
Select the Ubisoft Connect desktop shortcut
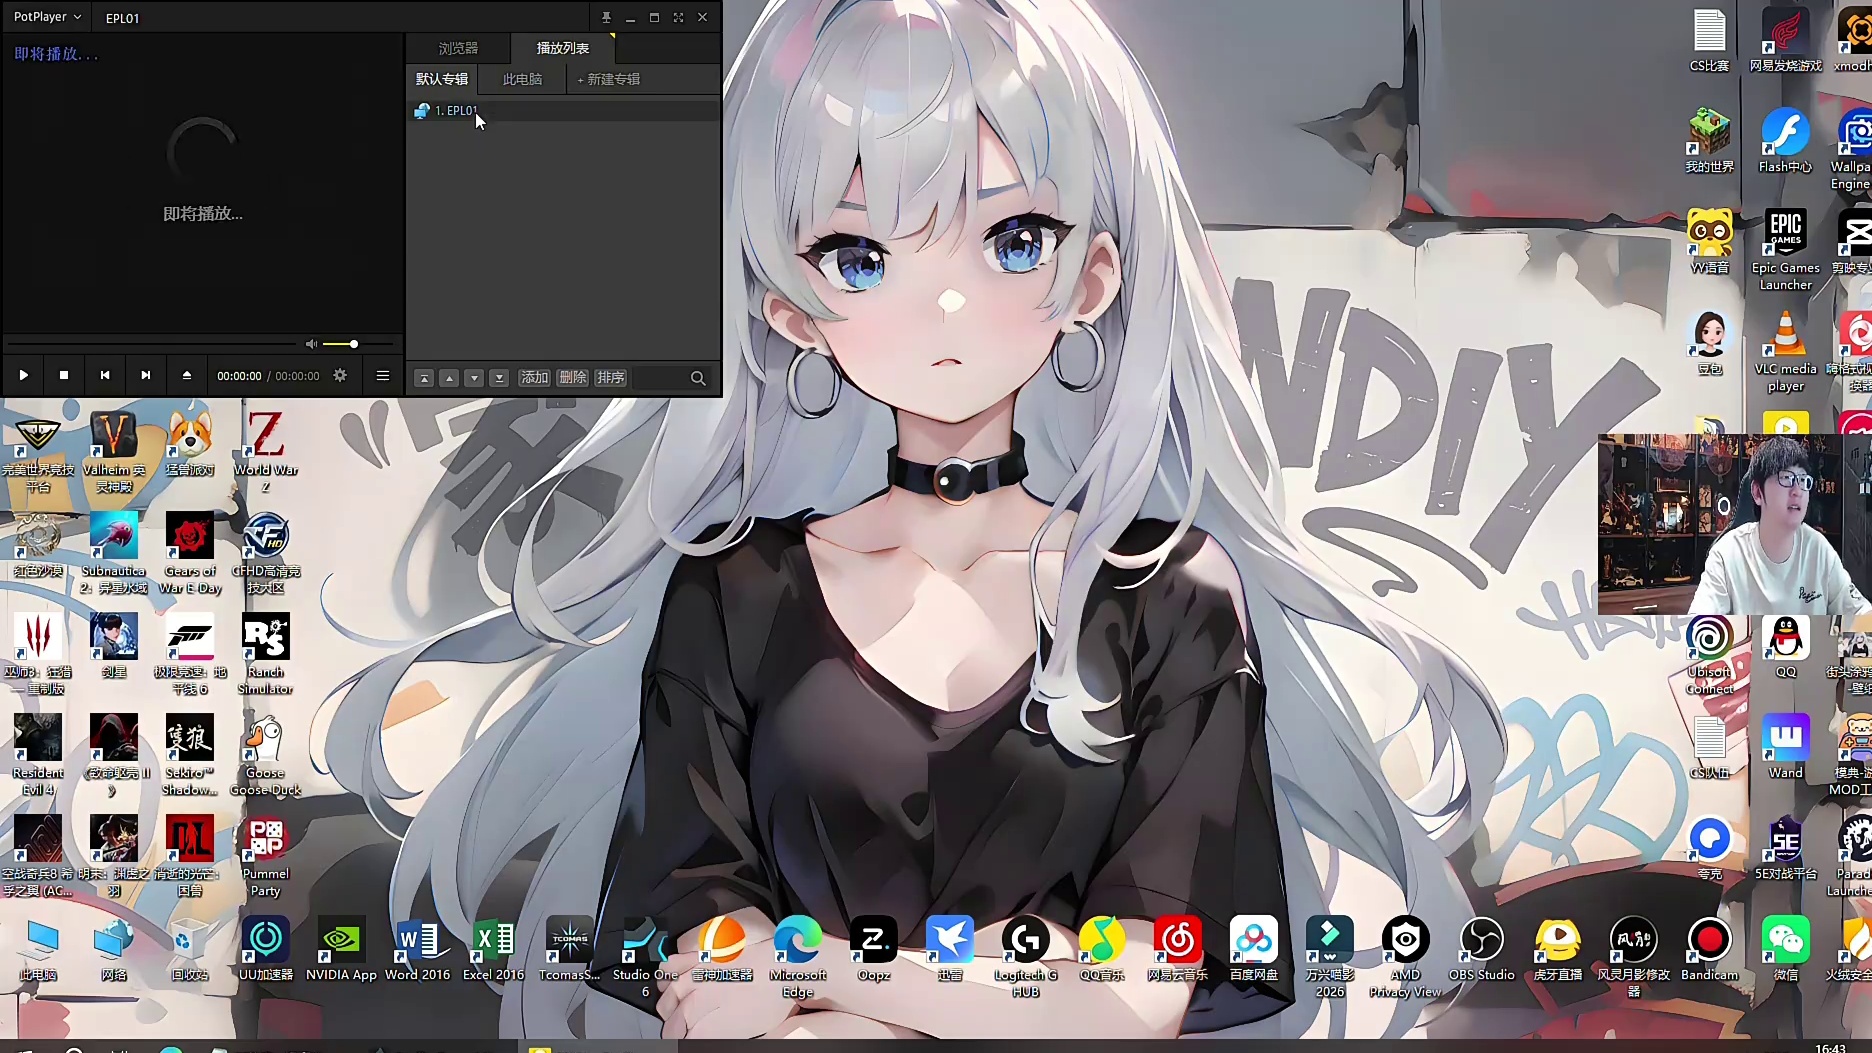[x=1709, y=655]
